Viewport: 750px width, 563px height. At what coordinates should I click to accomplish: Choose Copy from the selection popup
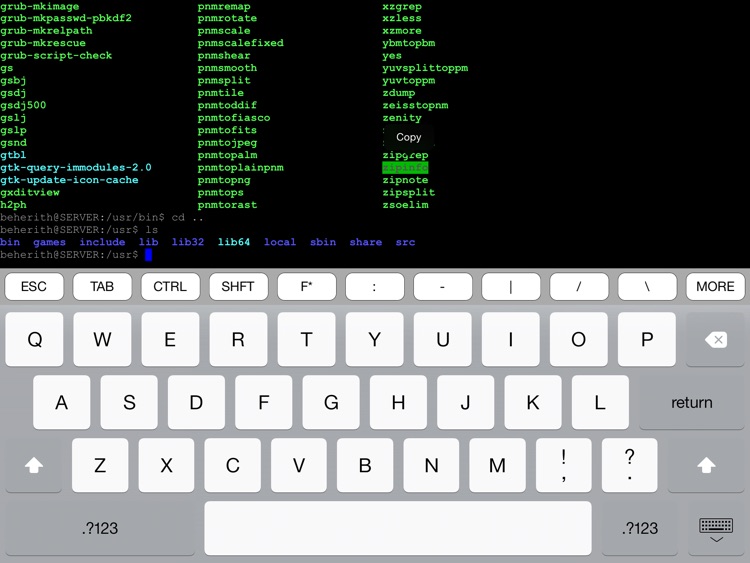[408, 137]
